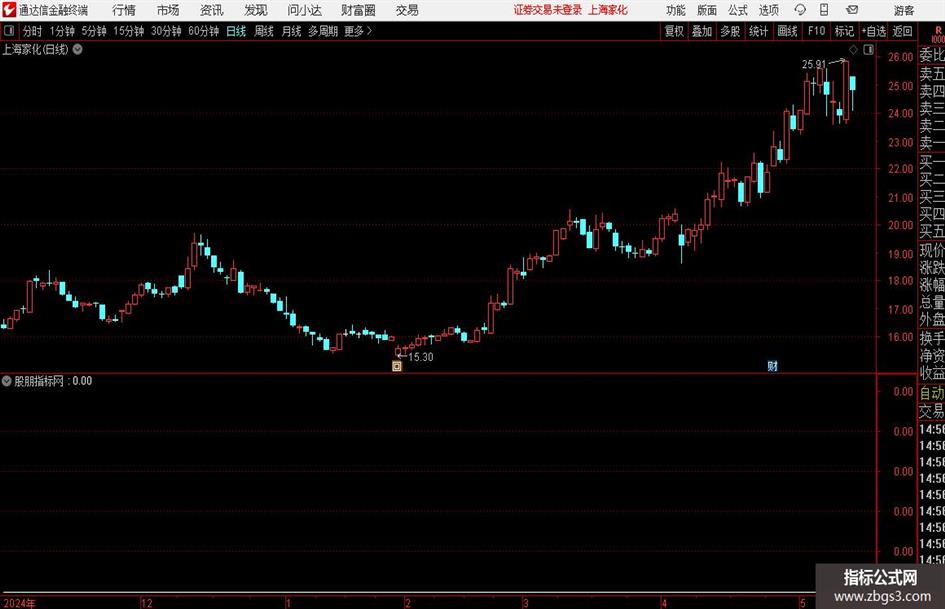Open the 交易 menu

pos(407,10)
